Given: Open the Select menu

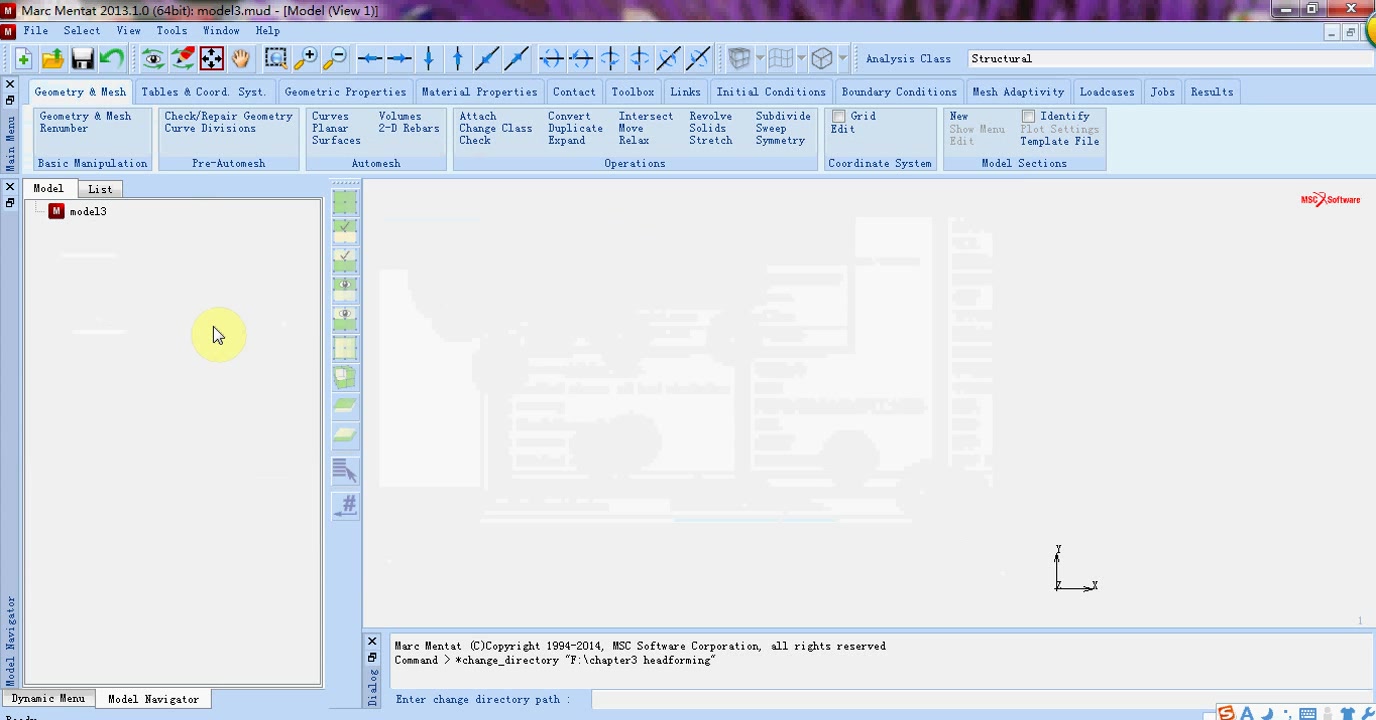Looking at the screenshot, I should tap(82, 31).
